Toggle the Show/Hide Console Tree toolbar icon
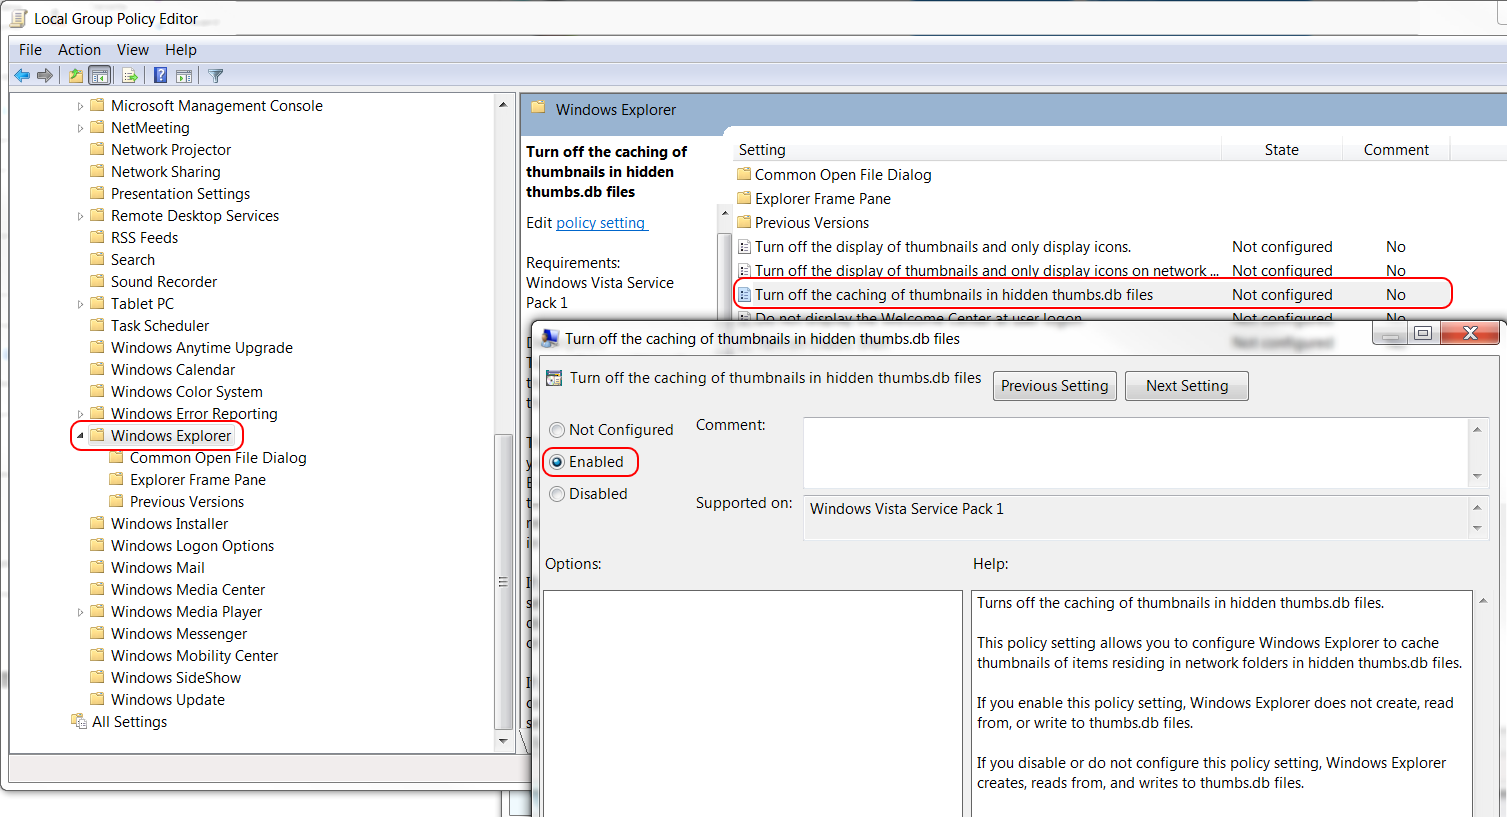Image resolution: width=1507 pixels, height=817 pixels. pyautogui.click(x=100, y=75)
